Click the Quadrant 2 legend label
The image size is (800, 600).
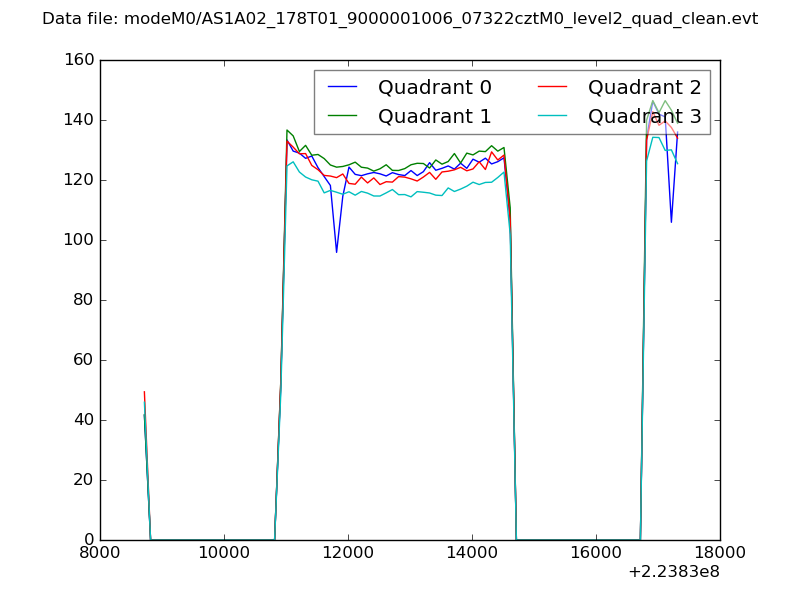click(x=644, y=87)
